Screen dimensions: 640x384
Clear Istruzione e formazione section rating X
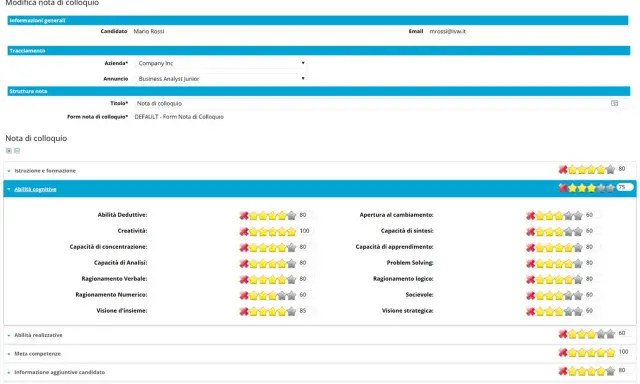click(x=562, y=169)
